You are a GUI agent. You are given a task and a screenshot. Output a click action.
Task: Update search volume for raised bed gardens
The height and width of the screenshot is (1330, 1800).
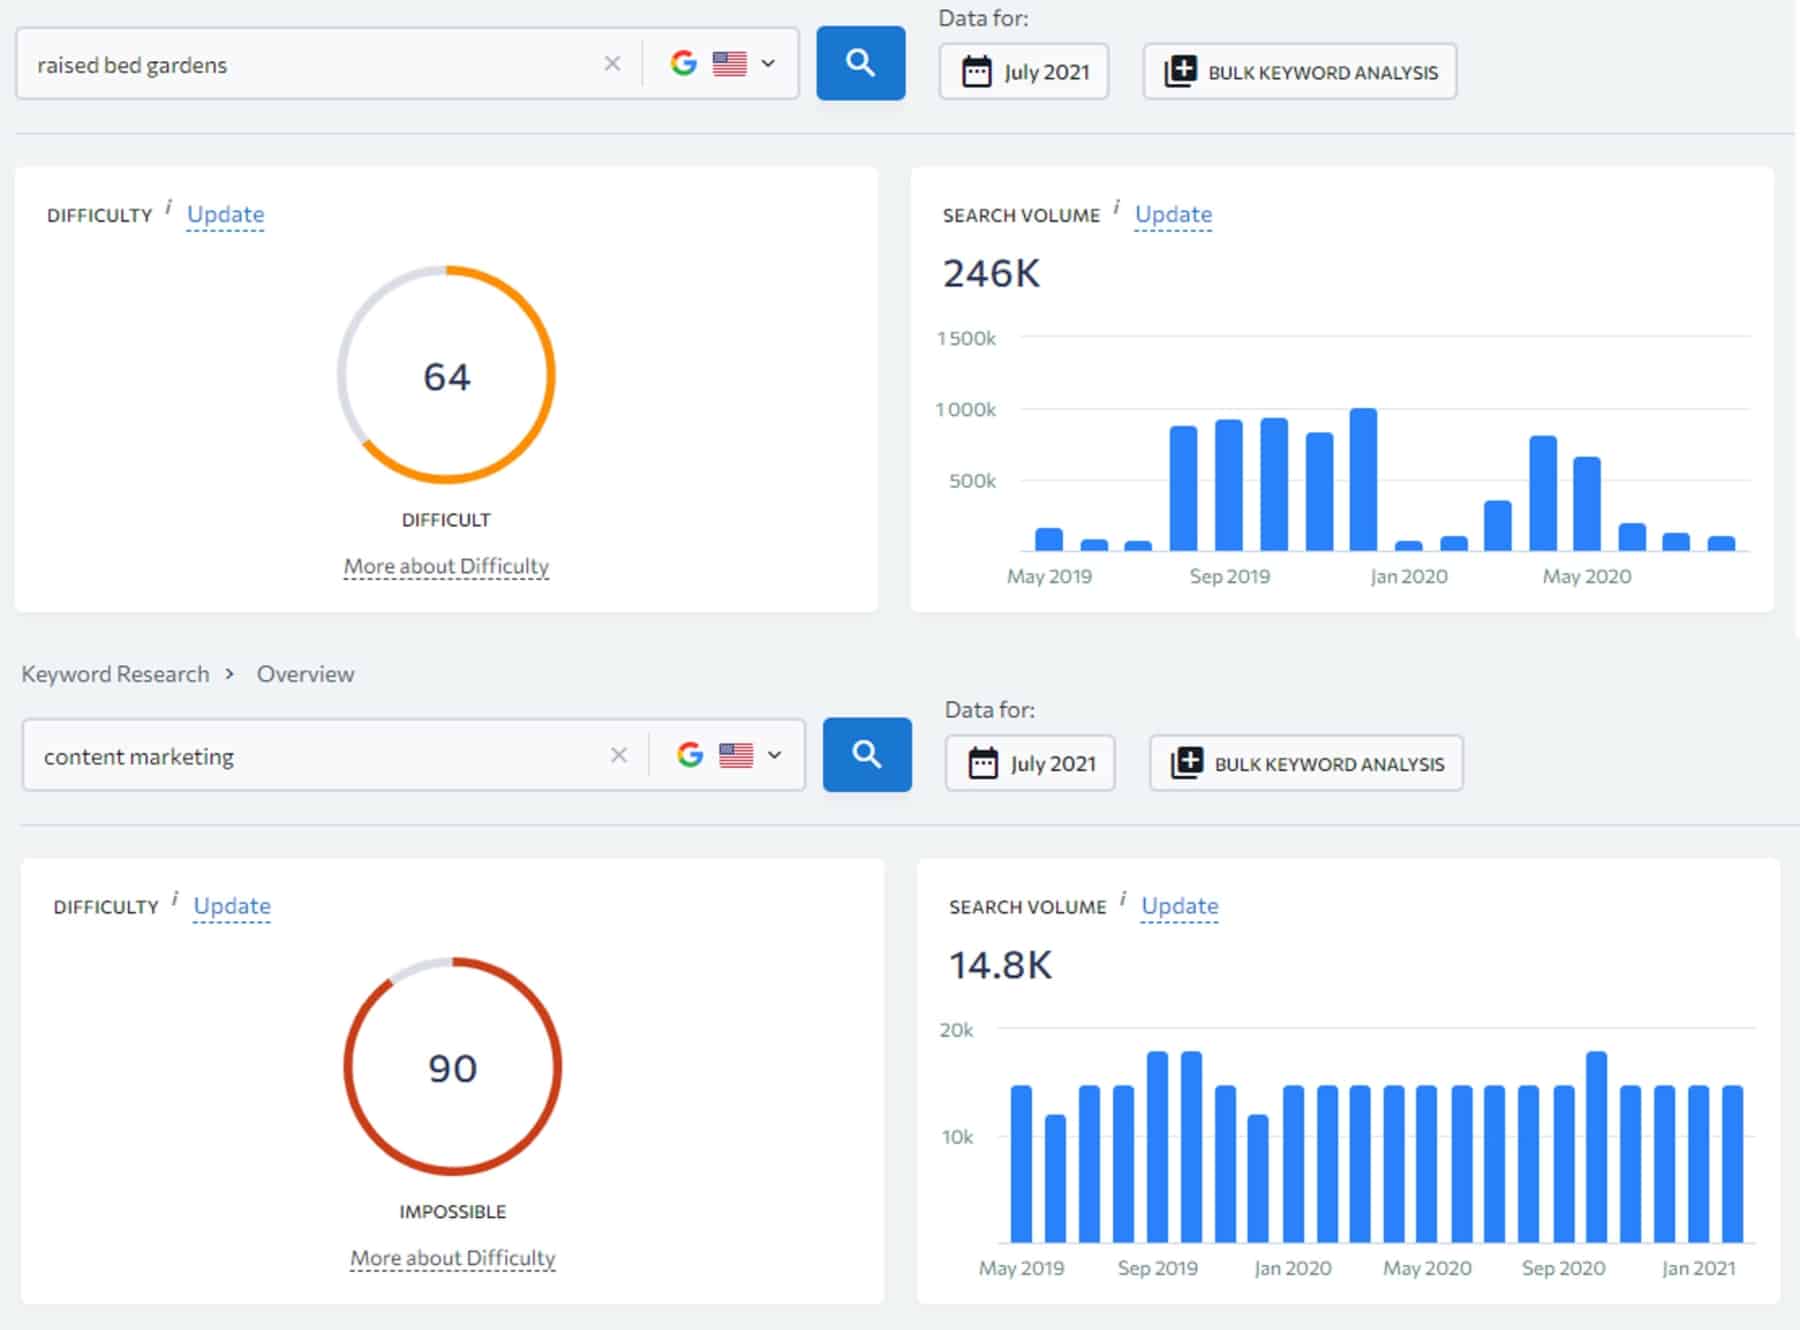click(1174, 214)
